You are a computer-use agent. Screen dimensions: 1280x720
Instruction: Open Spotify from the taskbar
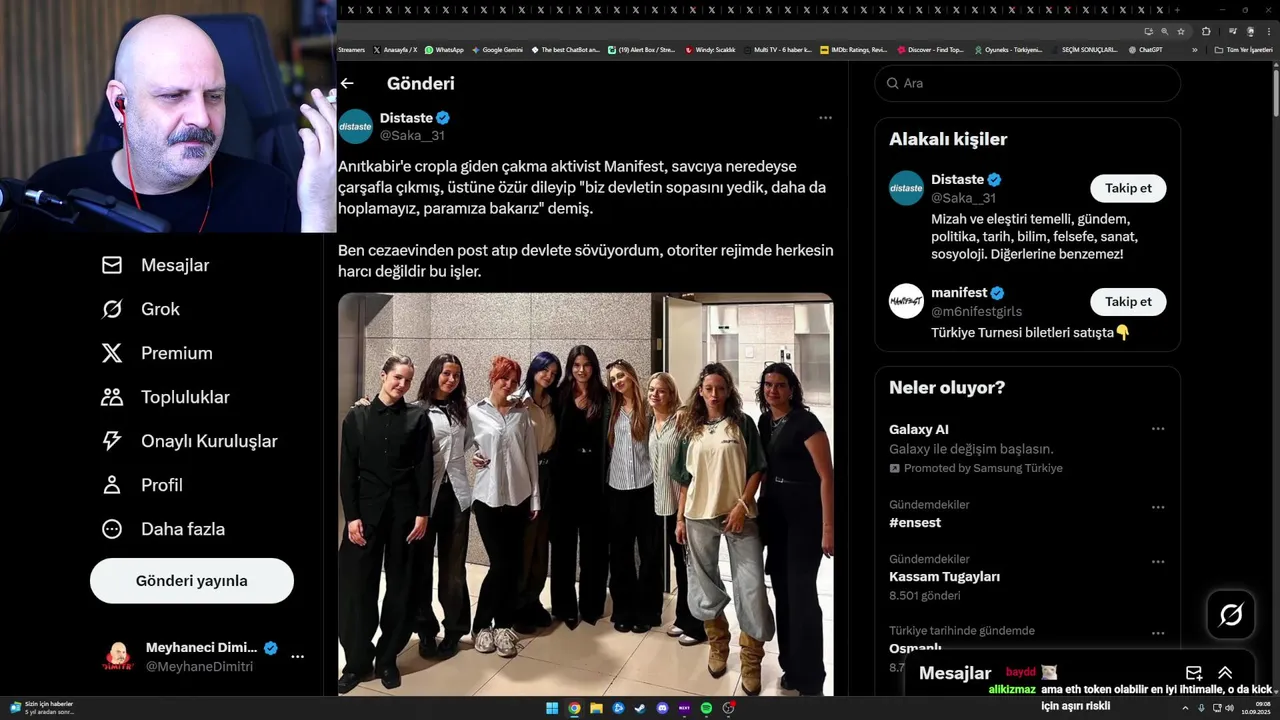(x=706, y=708)
